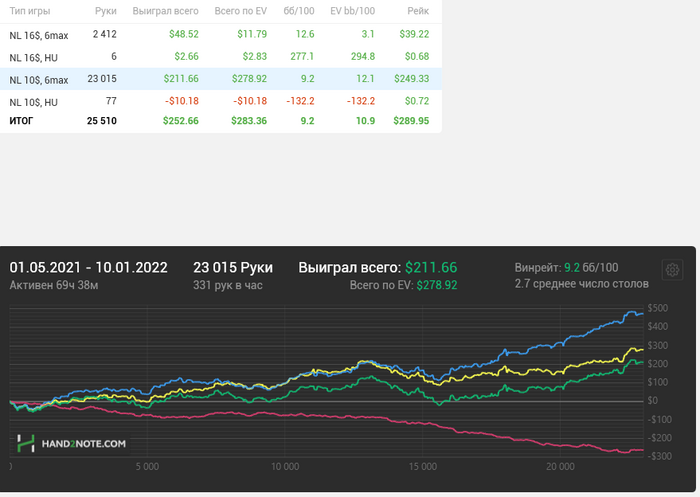Open graph settings gear icon
700x497 pixels.
[x=672, y=270]
